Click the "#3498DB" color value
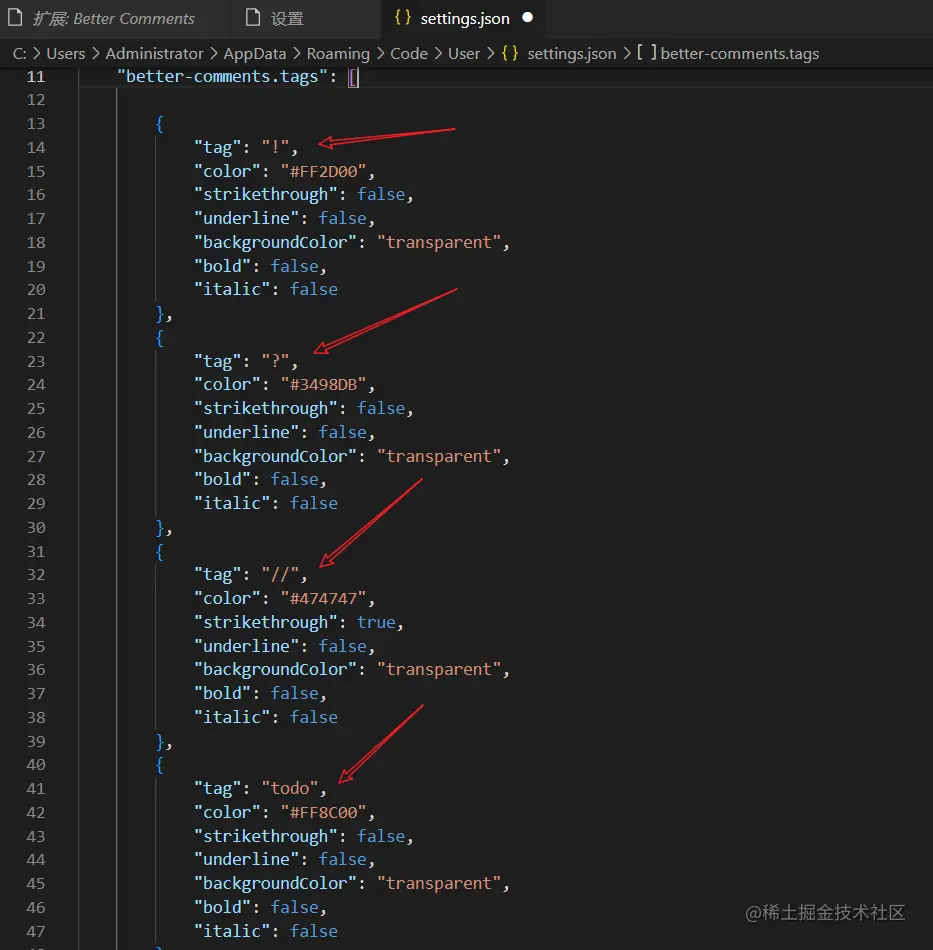Screen dimensions: 933x950 point(323,385)
